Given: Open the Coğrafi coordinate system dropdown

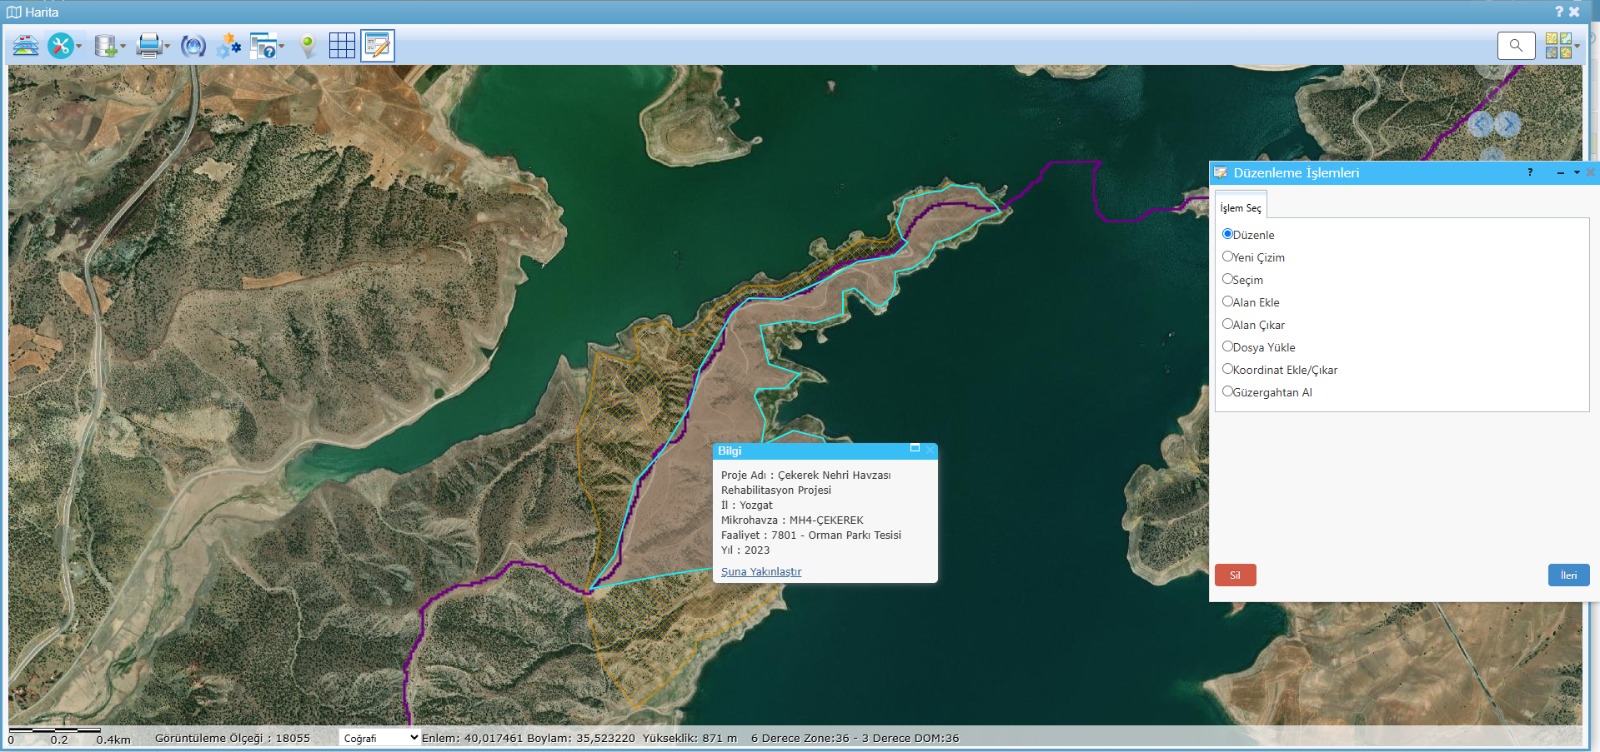Looking at the screenshot, I should (379, 738).
